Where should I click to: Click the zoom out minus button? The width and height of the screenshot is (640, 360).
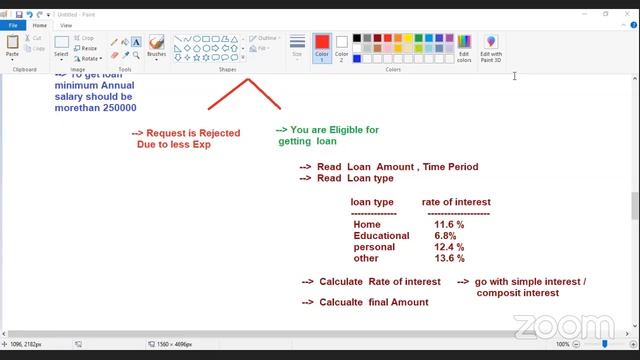coord(576,344)
